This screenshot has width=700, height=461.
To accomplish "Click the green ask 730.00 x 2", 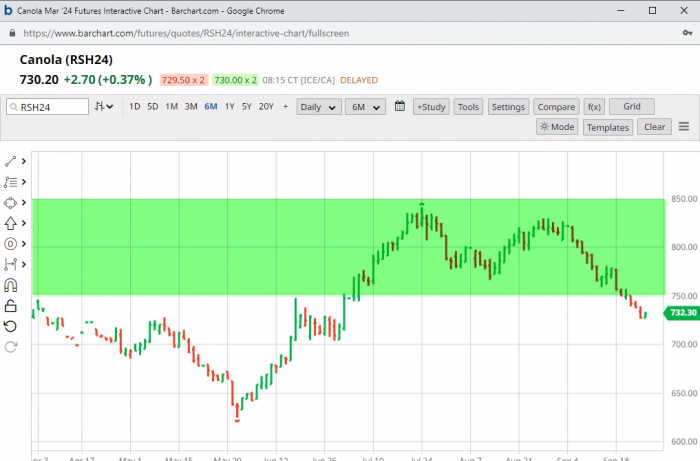I will (235, 80).
